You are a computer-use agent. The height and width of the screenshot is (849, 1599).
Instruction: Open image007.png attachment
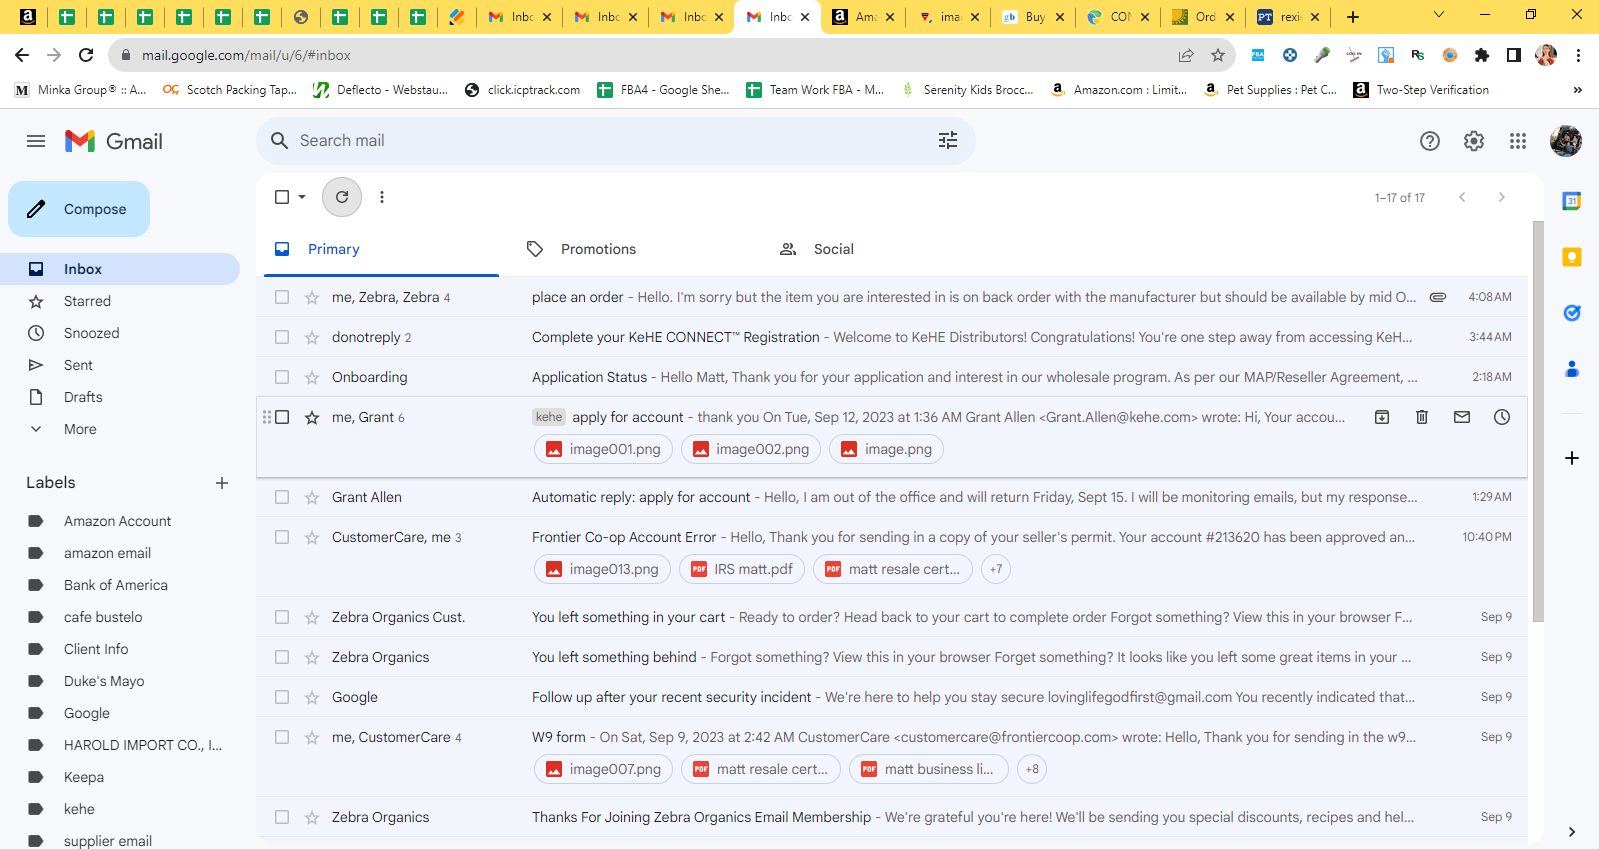point(603,769)
